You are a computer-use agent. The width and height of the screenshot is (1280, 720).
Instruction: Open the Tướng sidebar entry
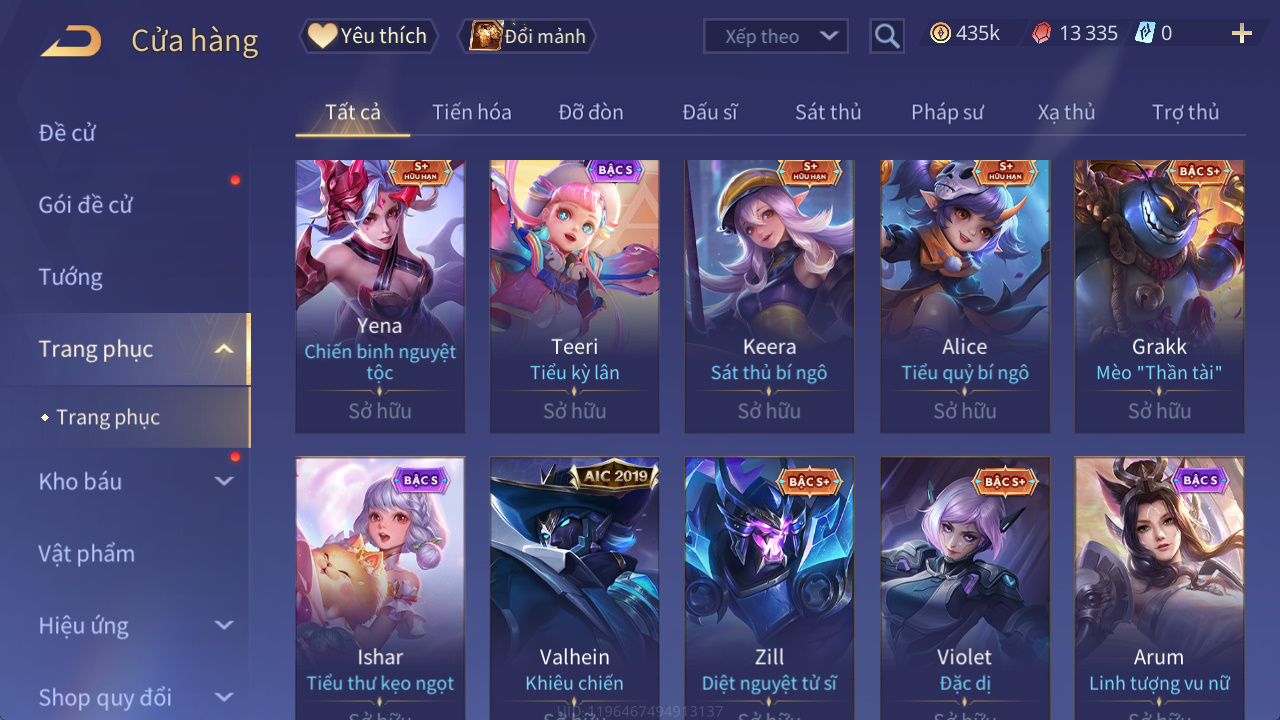(x=71, y=277)
